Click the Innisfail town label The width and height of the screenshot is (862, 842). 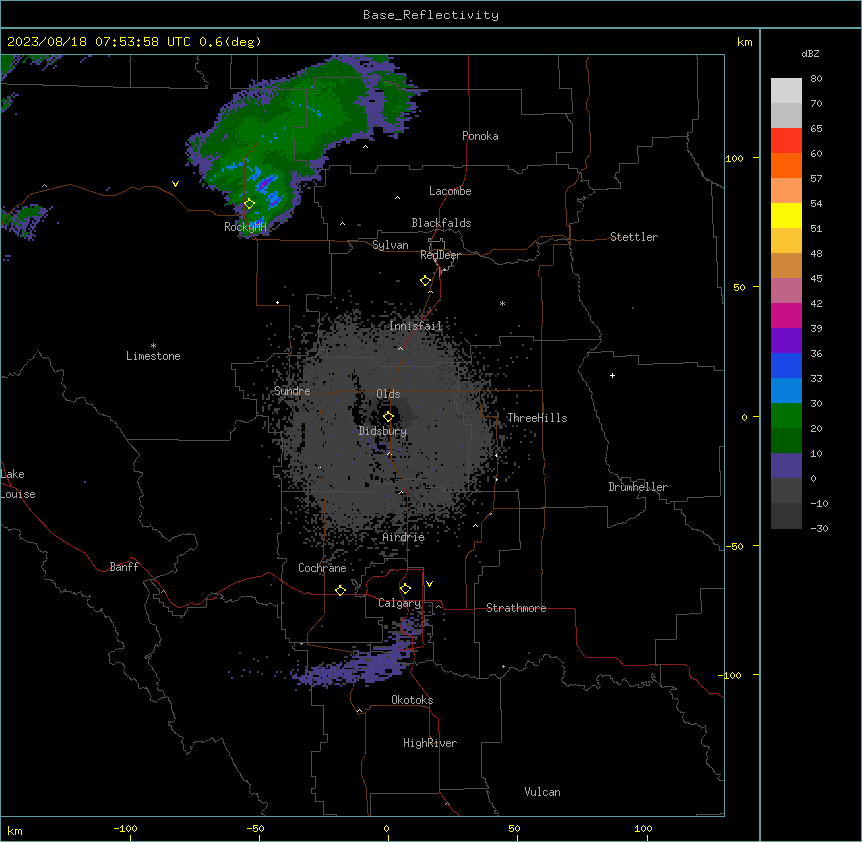point(416,326)
